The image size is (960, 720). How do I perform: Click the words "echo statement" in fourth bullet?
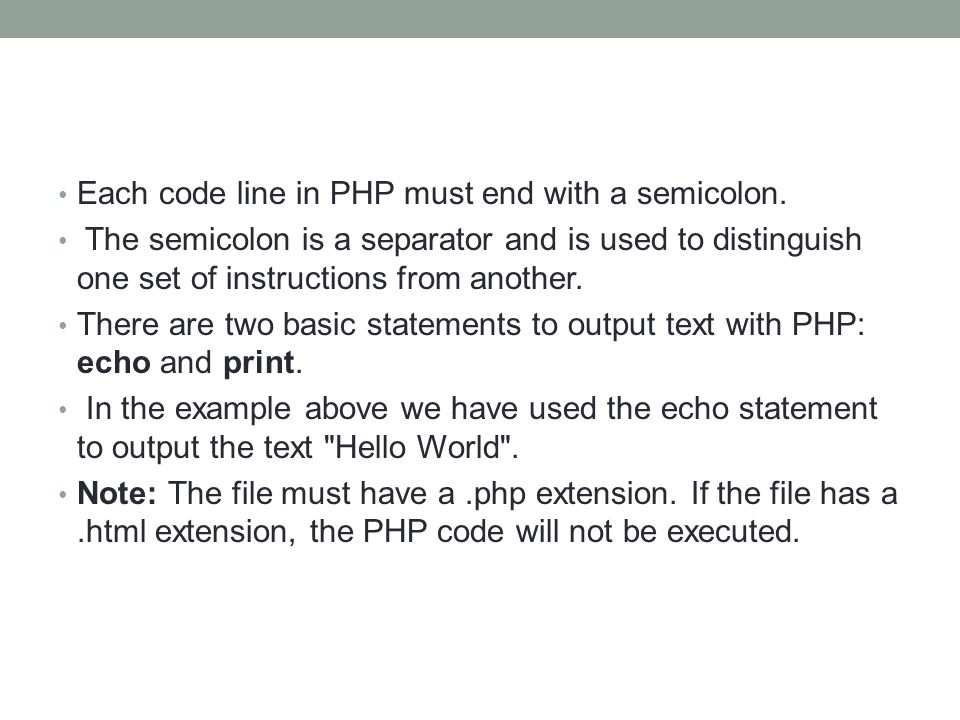pyautogui.click(x=769, y=409)
